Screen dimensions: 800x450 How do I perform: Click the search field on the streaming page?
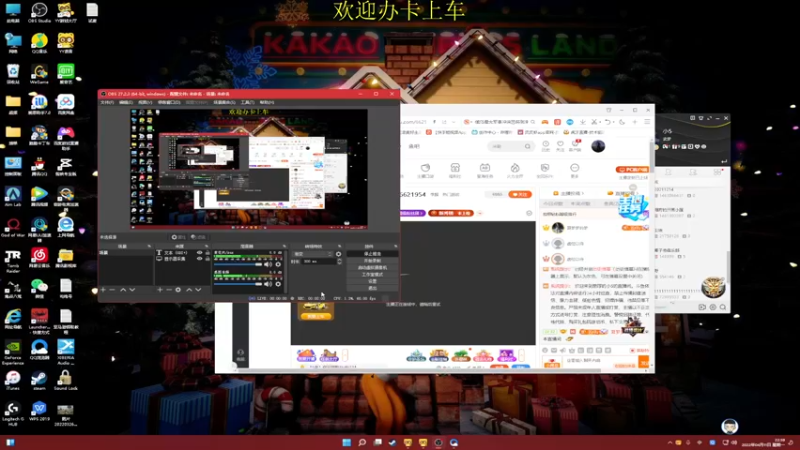tap(509, 146)
